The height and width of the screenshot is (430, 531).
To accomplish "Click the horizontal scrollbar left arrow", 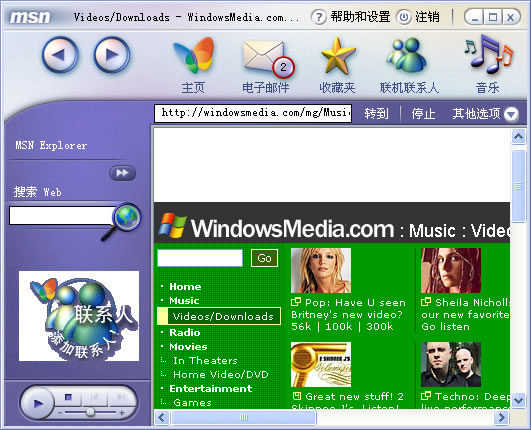I will (x=162, y=417).
